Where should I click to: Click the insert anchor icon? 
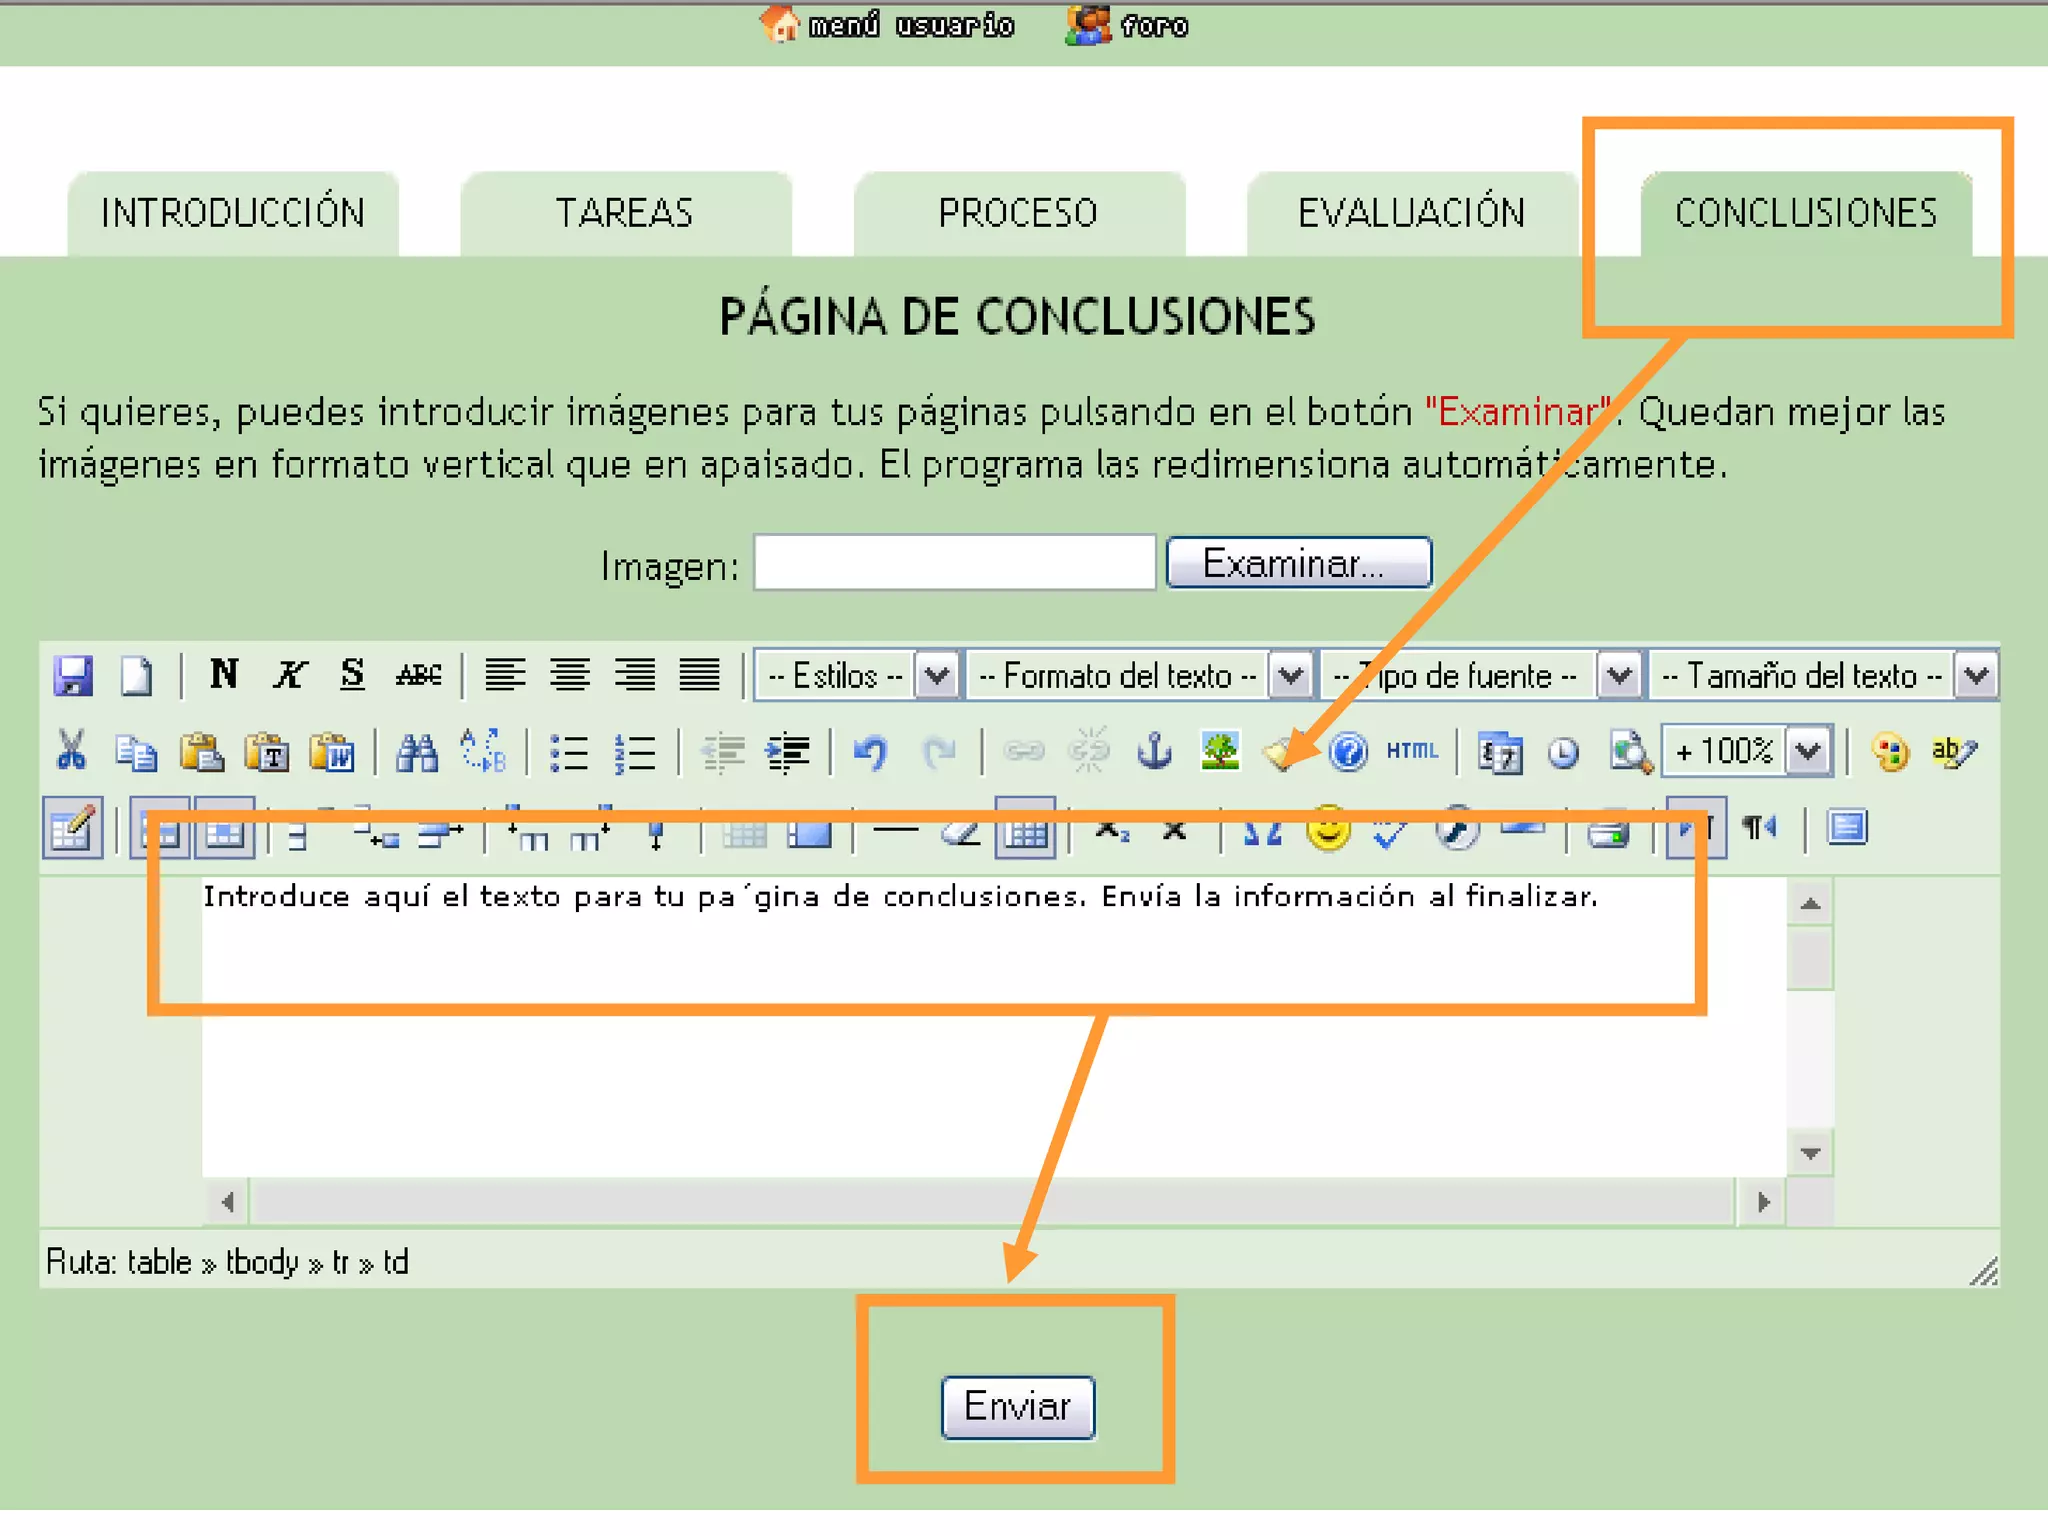pyautogui.click(x=1155, y=751)
